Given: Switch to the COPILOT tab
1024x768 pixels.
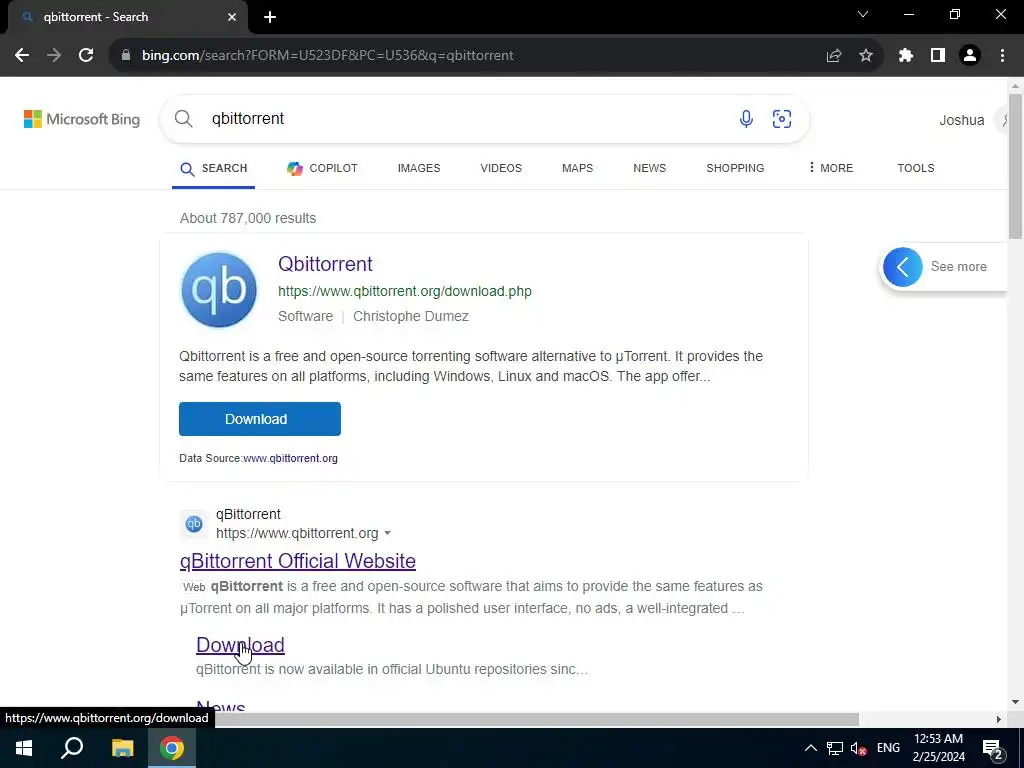Looking at the screenshot, I should click(322, 168).
